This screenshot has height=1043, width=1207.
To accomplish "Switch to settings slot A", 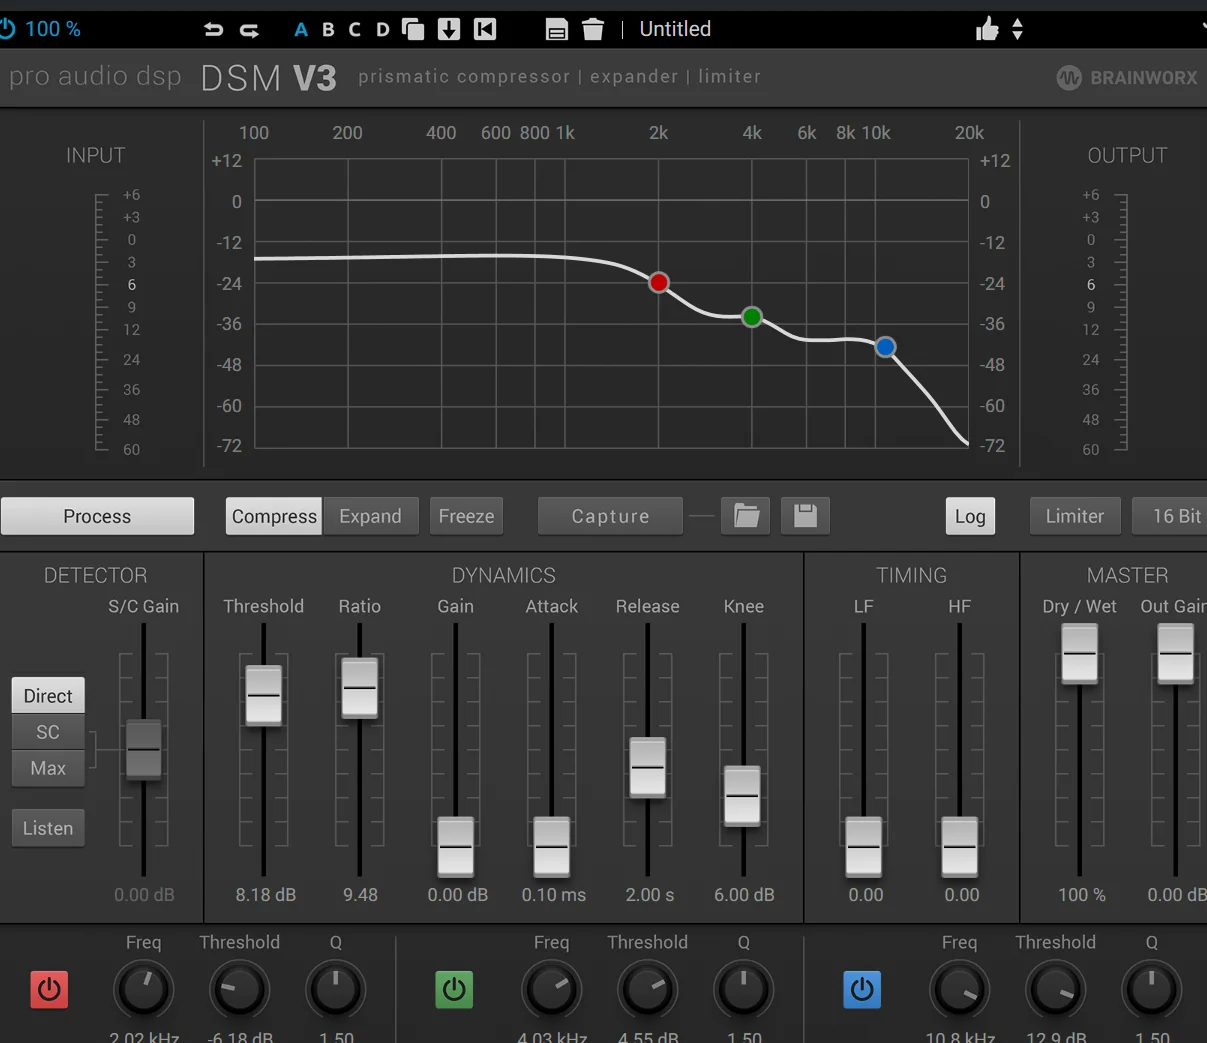I will point(301,30).
